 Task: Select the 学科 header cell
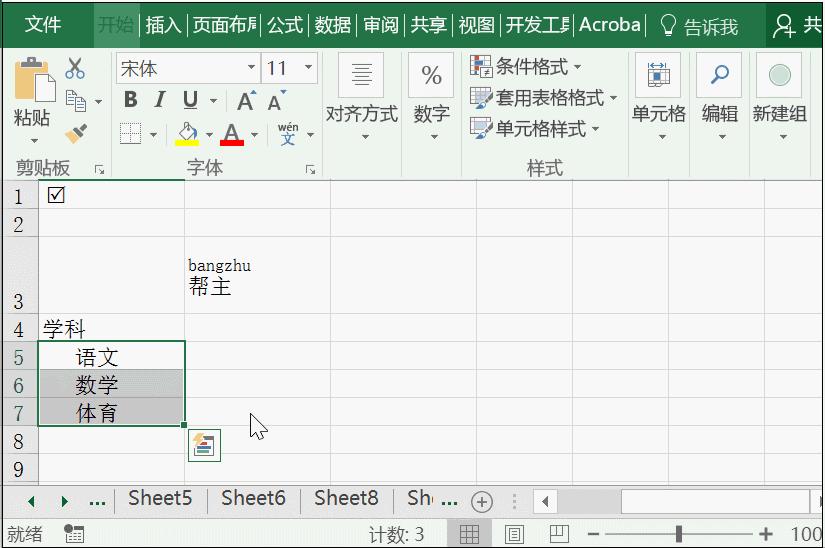click(112, 328)
